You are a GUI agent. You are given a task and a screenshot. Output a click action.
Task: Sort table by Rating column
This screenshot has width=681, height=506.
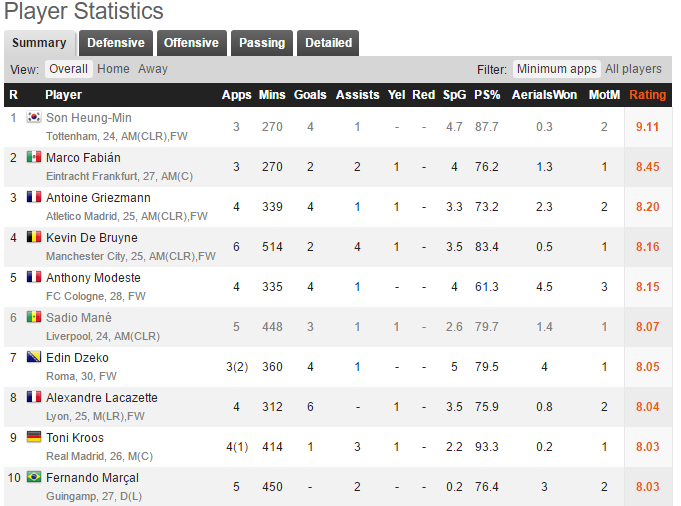648,95
